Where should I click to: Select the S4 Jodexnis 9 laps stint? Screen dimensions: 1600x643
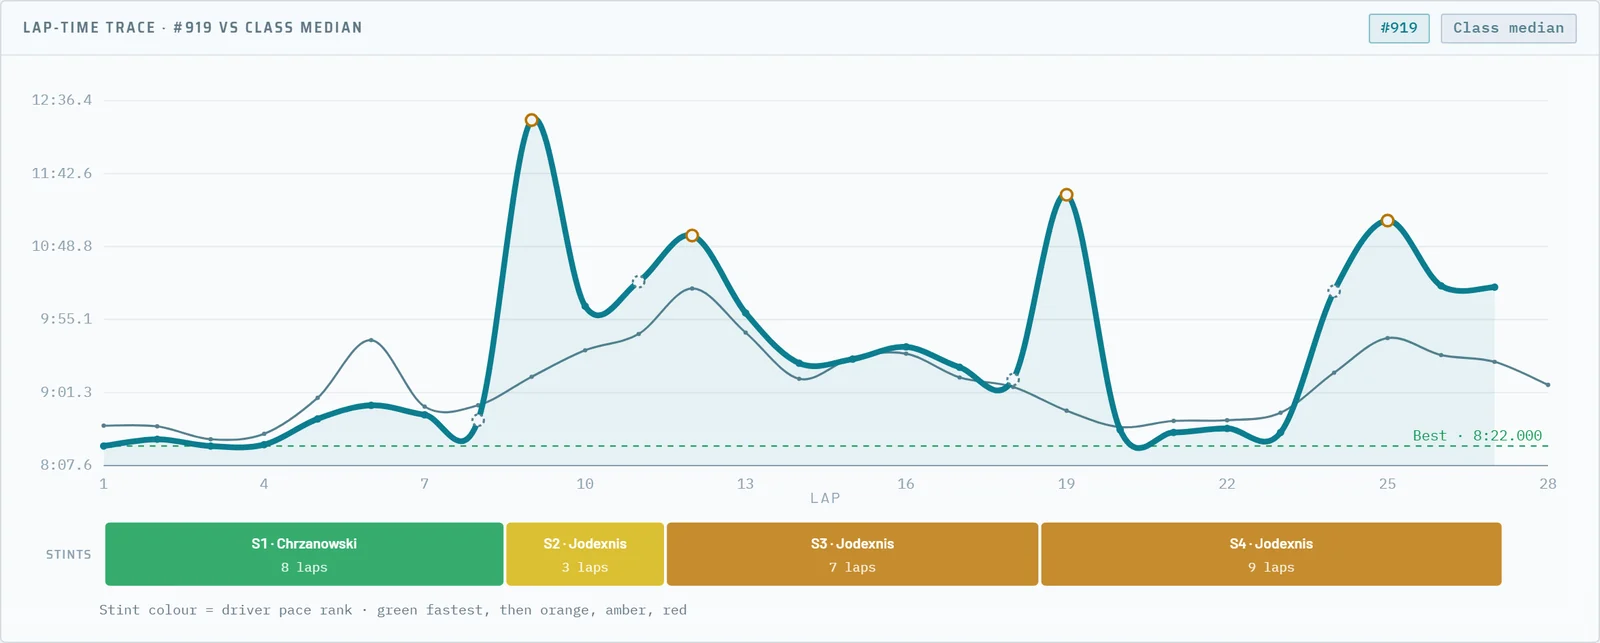click(1271, 554)
